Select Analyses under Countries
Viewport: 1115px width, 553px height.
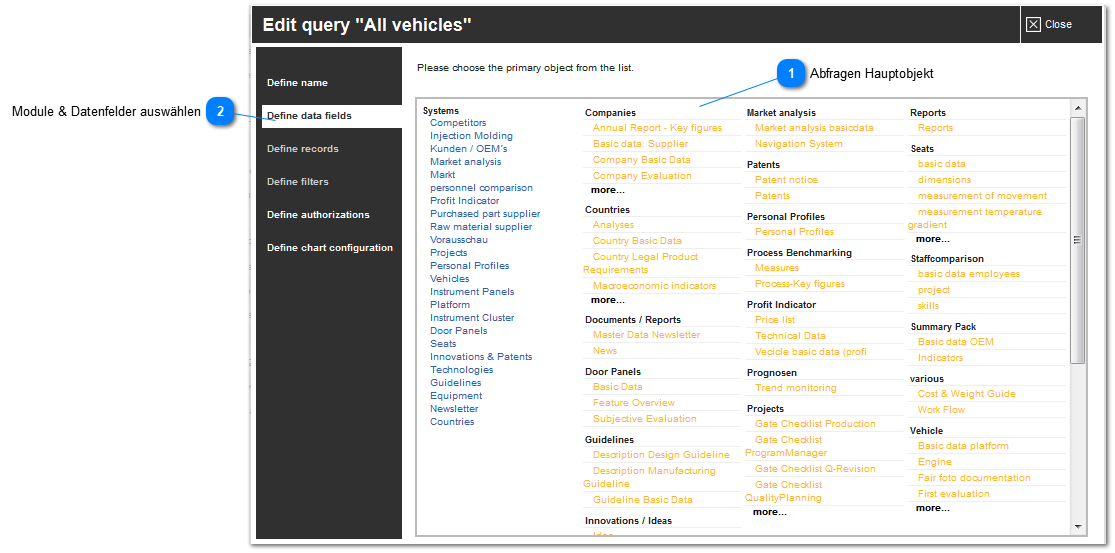(614, 225)
